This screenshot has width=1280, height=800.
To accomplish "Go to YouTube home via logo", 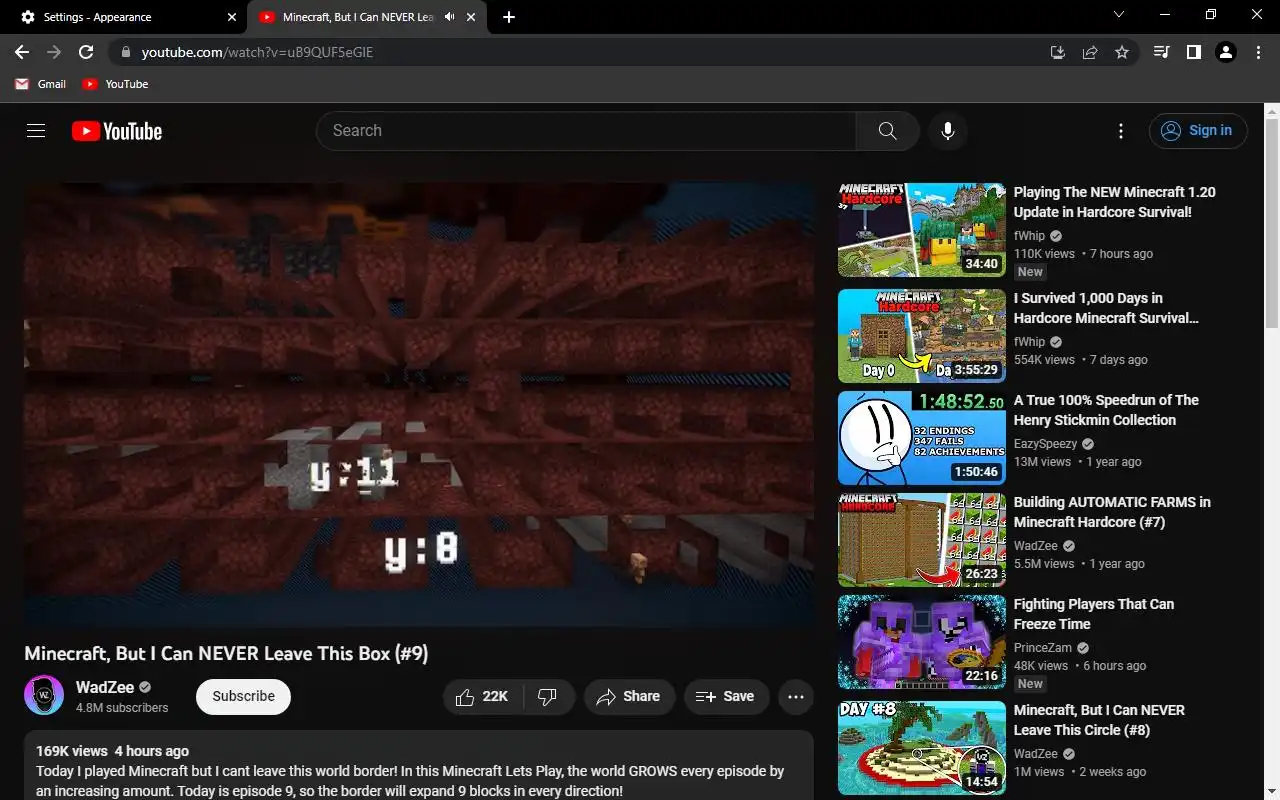I will [117, 131].
